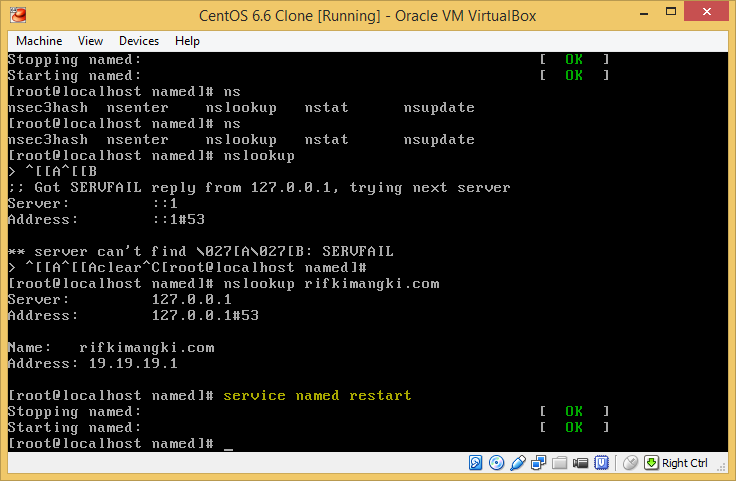Click the USB devices status icon
Image resolution: width=736 pixels, height=481 pixels.
click(x=517, y=463)
